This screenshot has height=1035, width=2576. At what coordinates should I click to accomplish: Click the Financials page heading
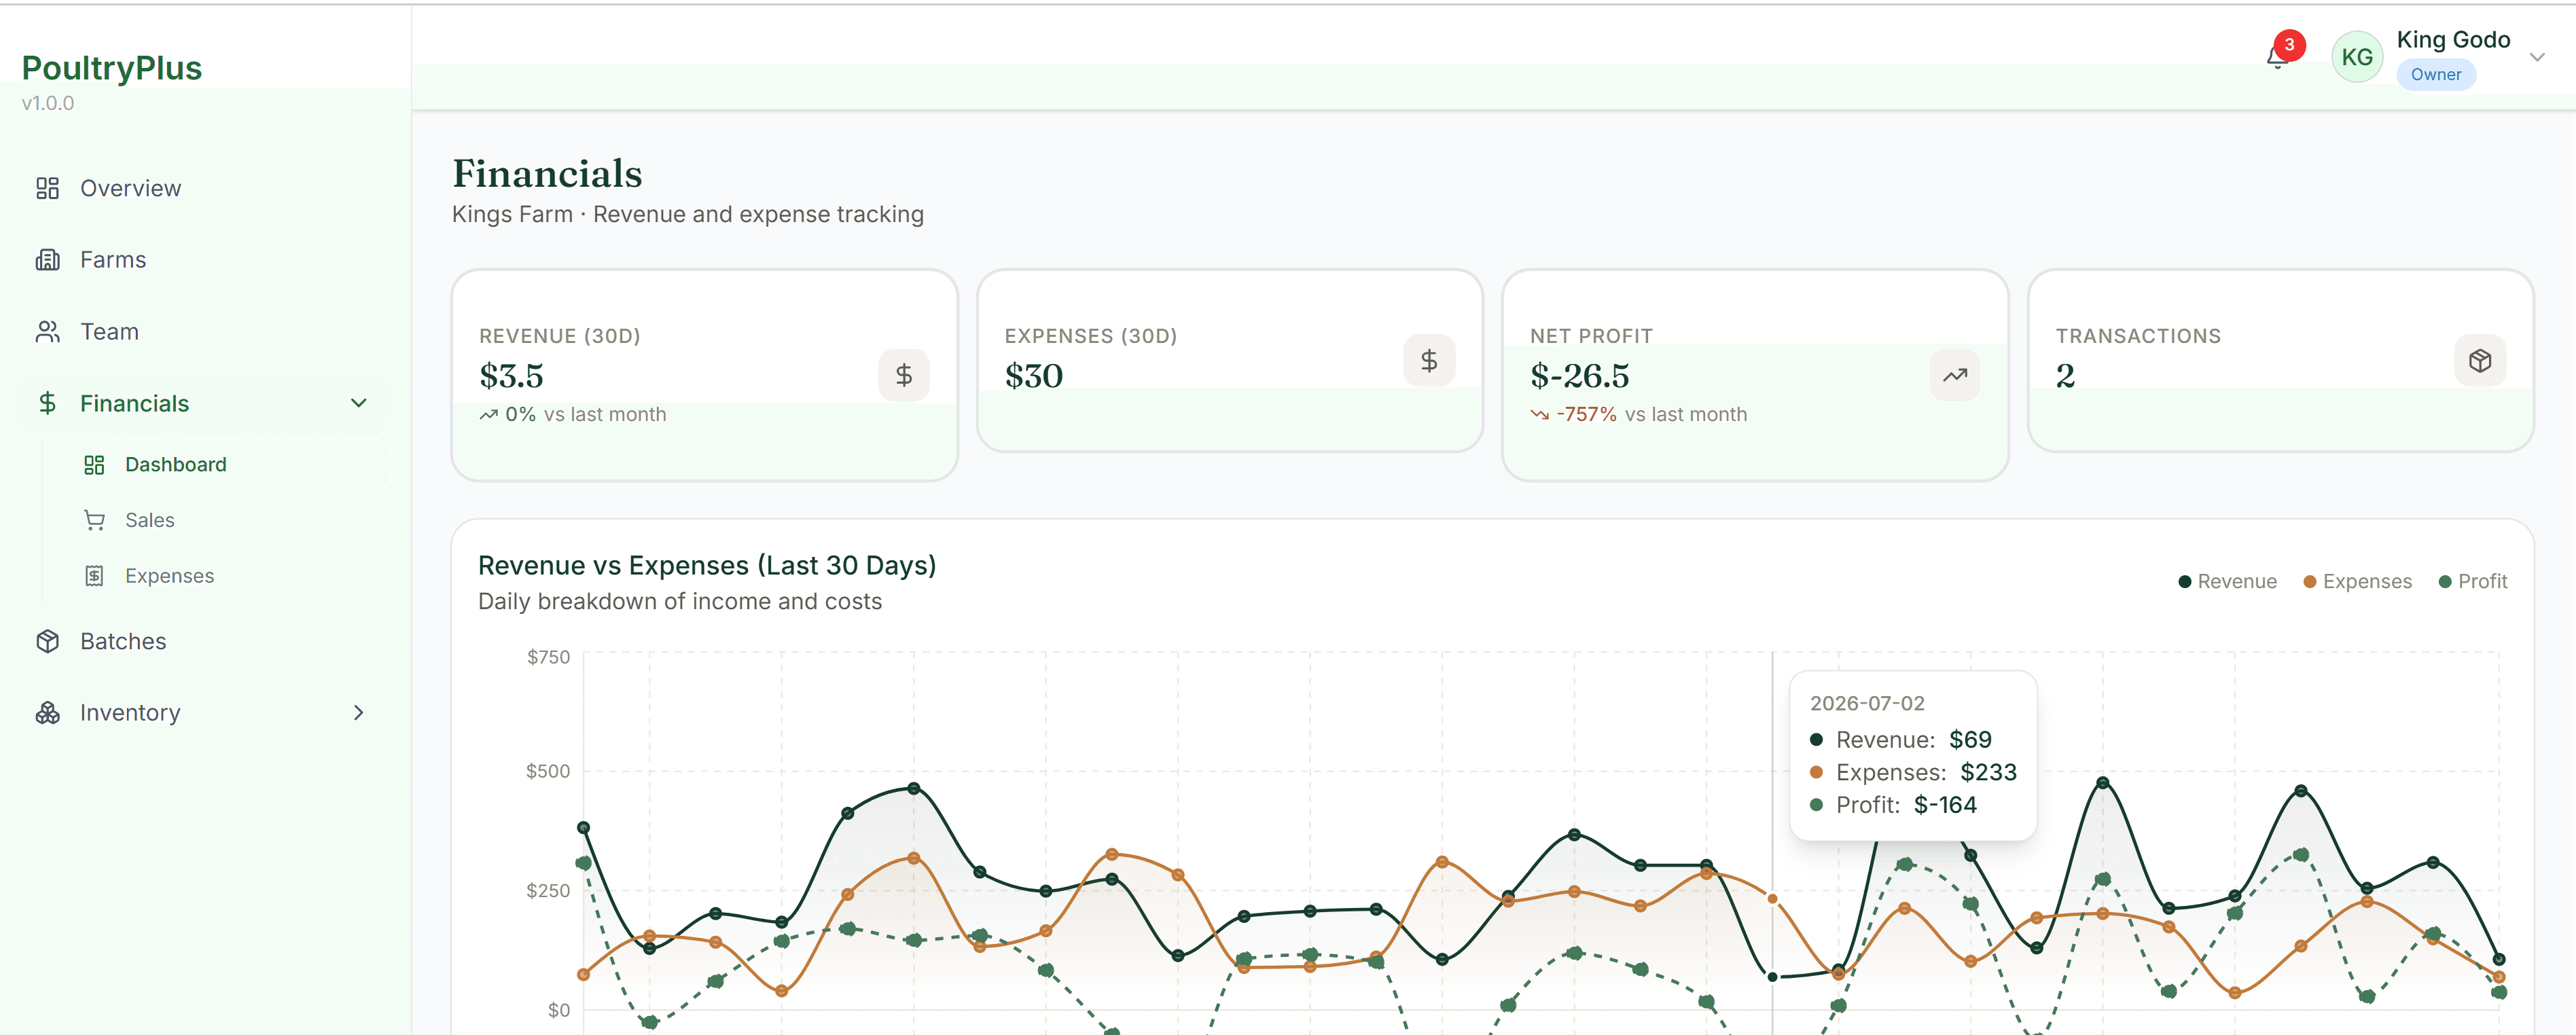(547, 174)
